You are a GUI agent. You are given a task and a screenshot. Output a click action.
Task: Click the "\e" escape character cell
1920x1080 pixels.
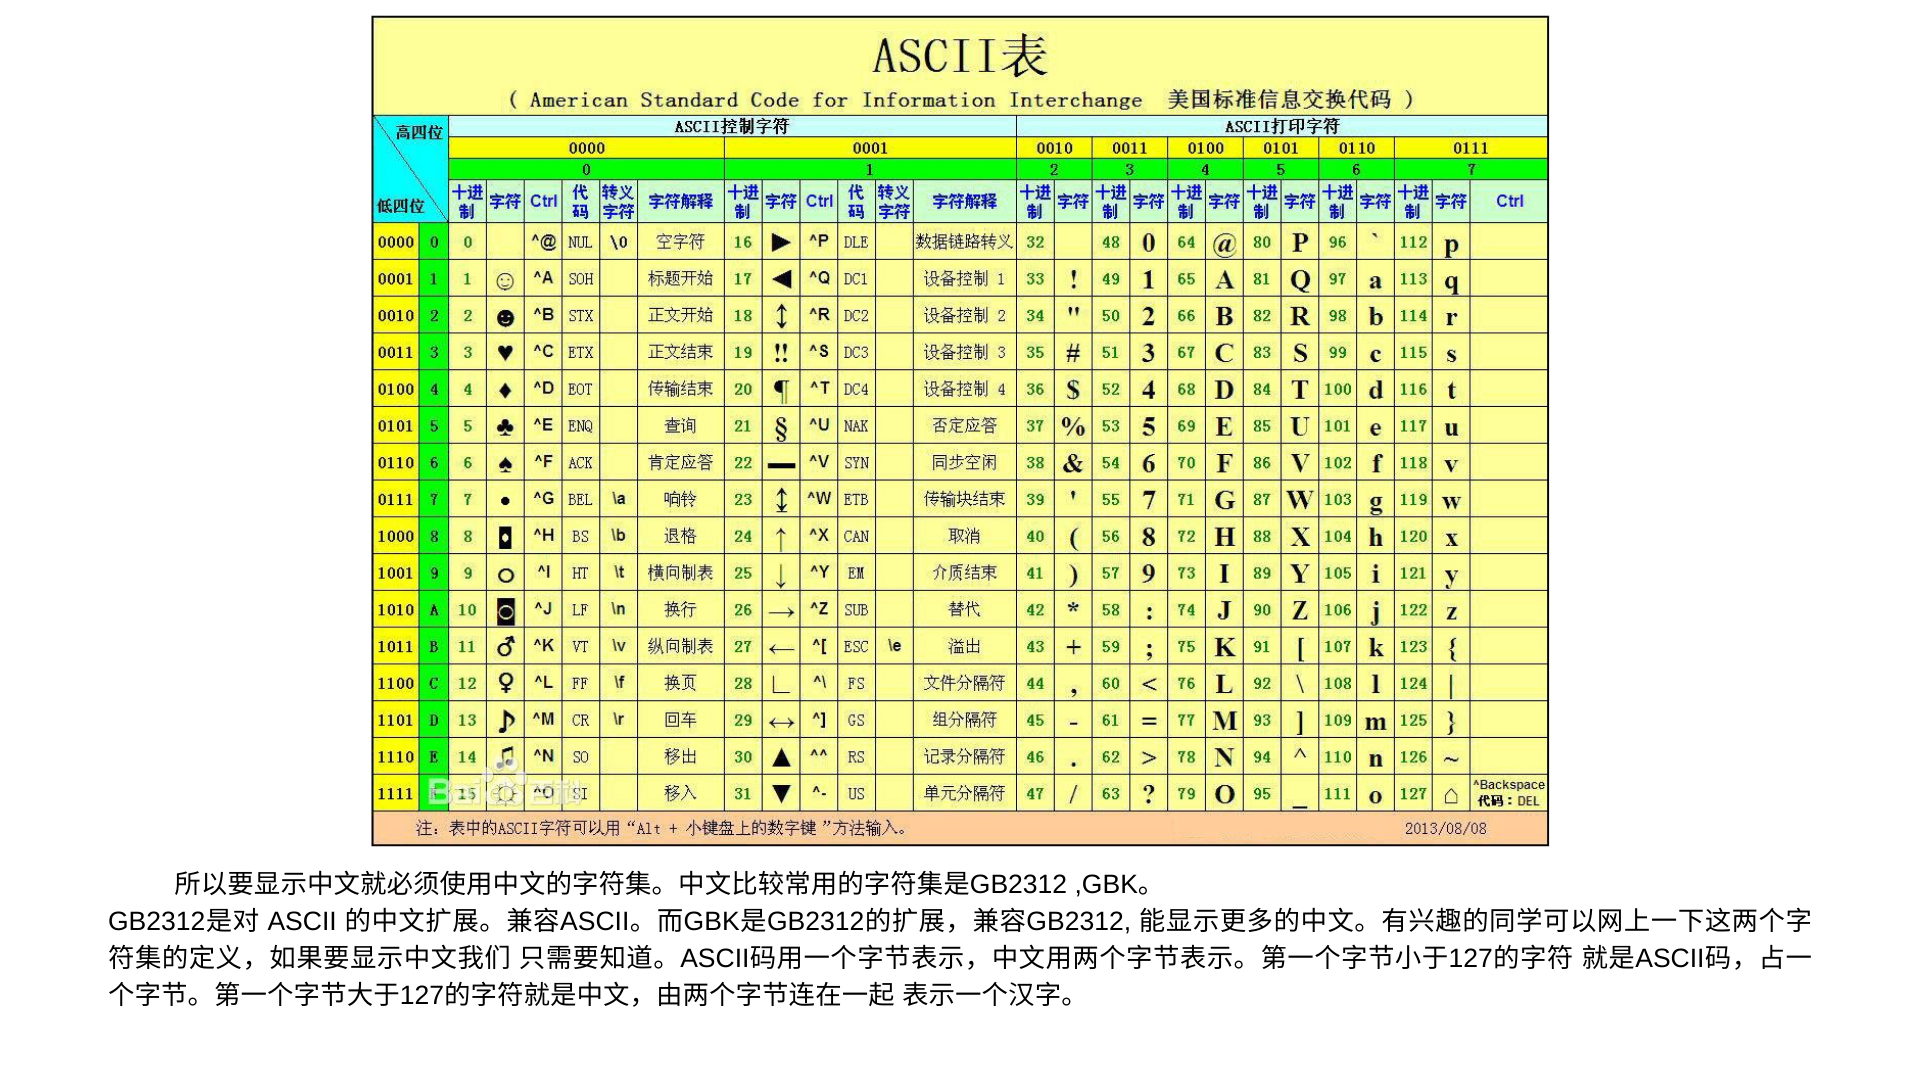[894, 647]
